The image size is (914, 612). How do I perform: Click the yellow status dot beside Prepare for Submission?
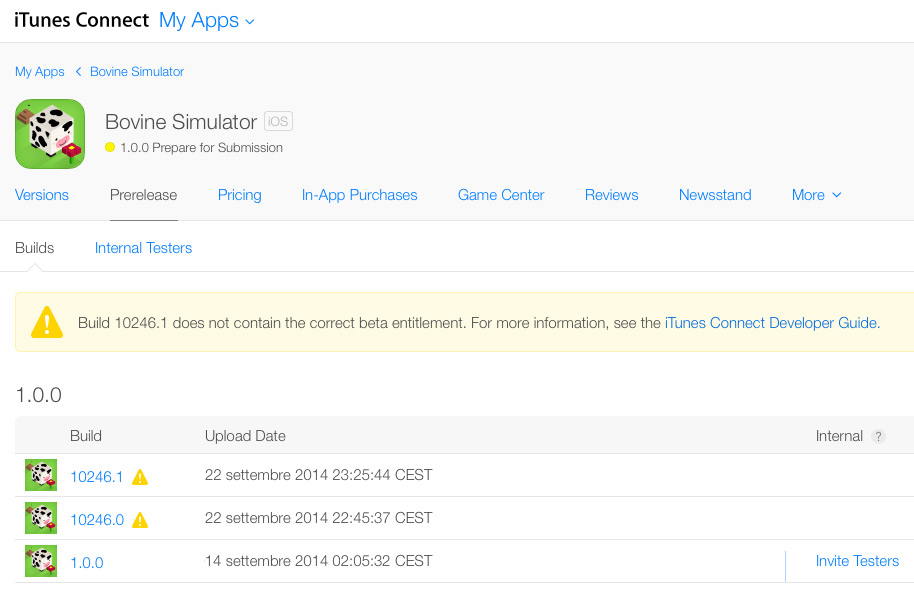[x=110, y=147]
